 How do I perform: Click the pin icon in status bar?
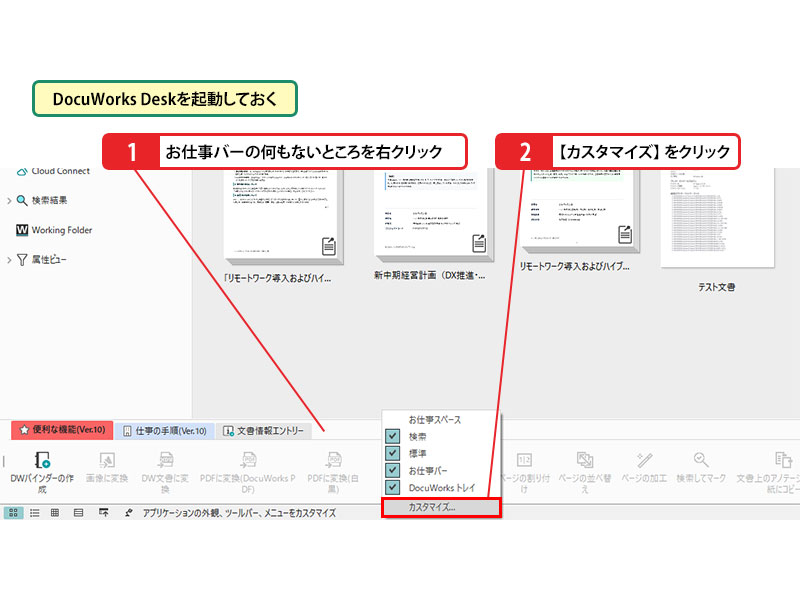pyautogui.click(x=129, y=513)
